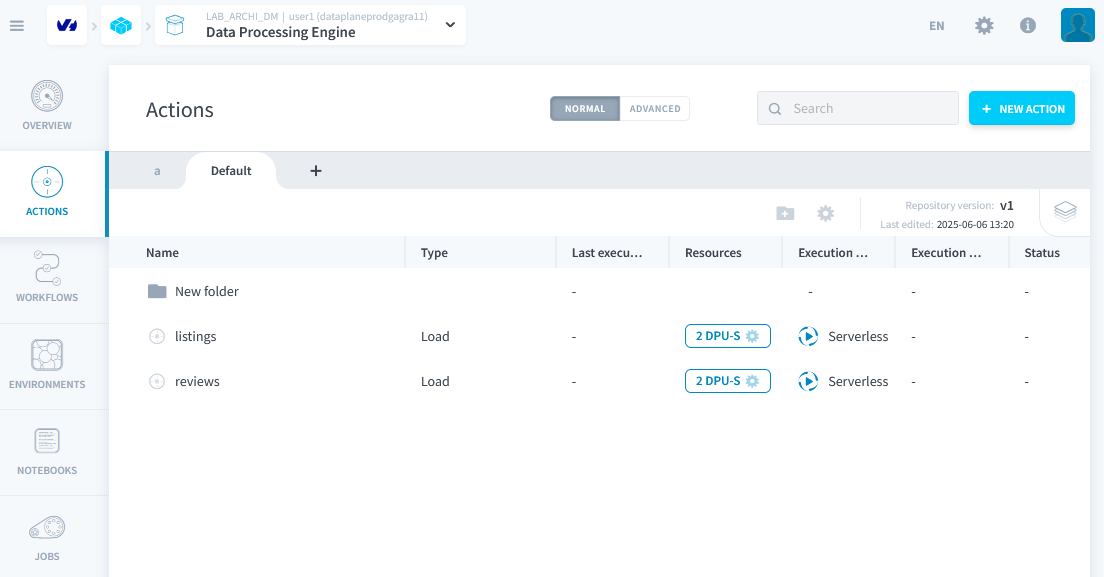This screenshot has height=577, width=1104.
Task: Select the Actions section in sidebar
Action: (46, 192)
